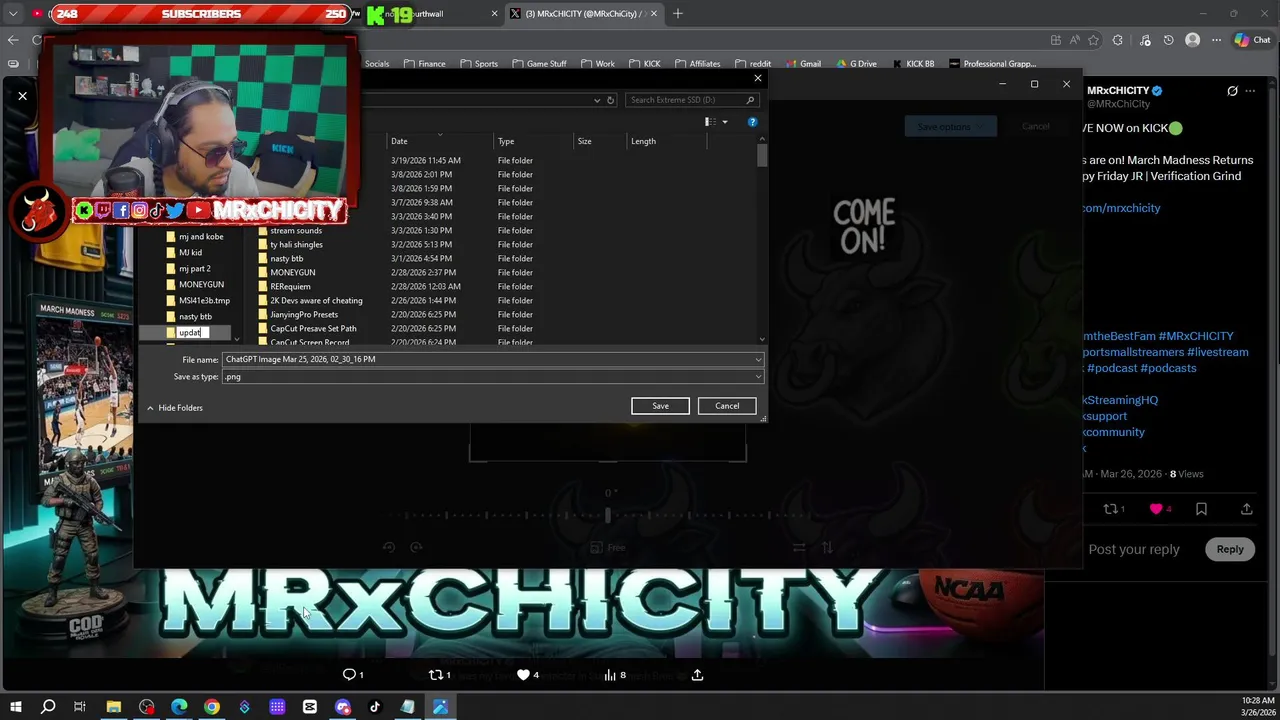Screen dimensions: 1280x720
Task: Select 'mj and kobe' in the folder tree
Action: 200,237
